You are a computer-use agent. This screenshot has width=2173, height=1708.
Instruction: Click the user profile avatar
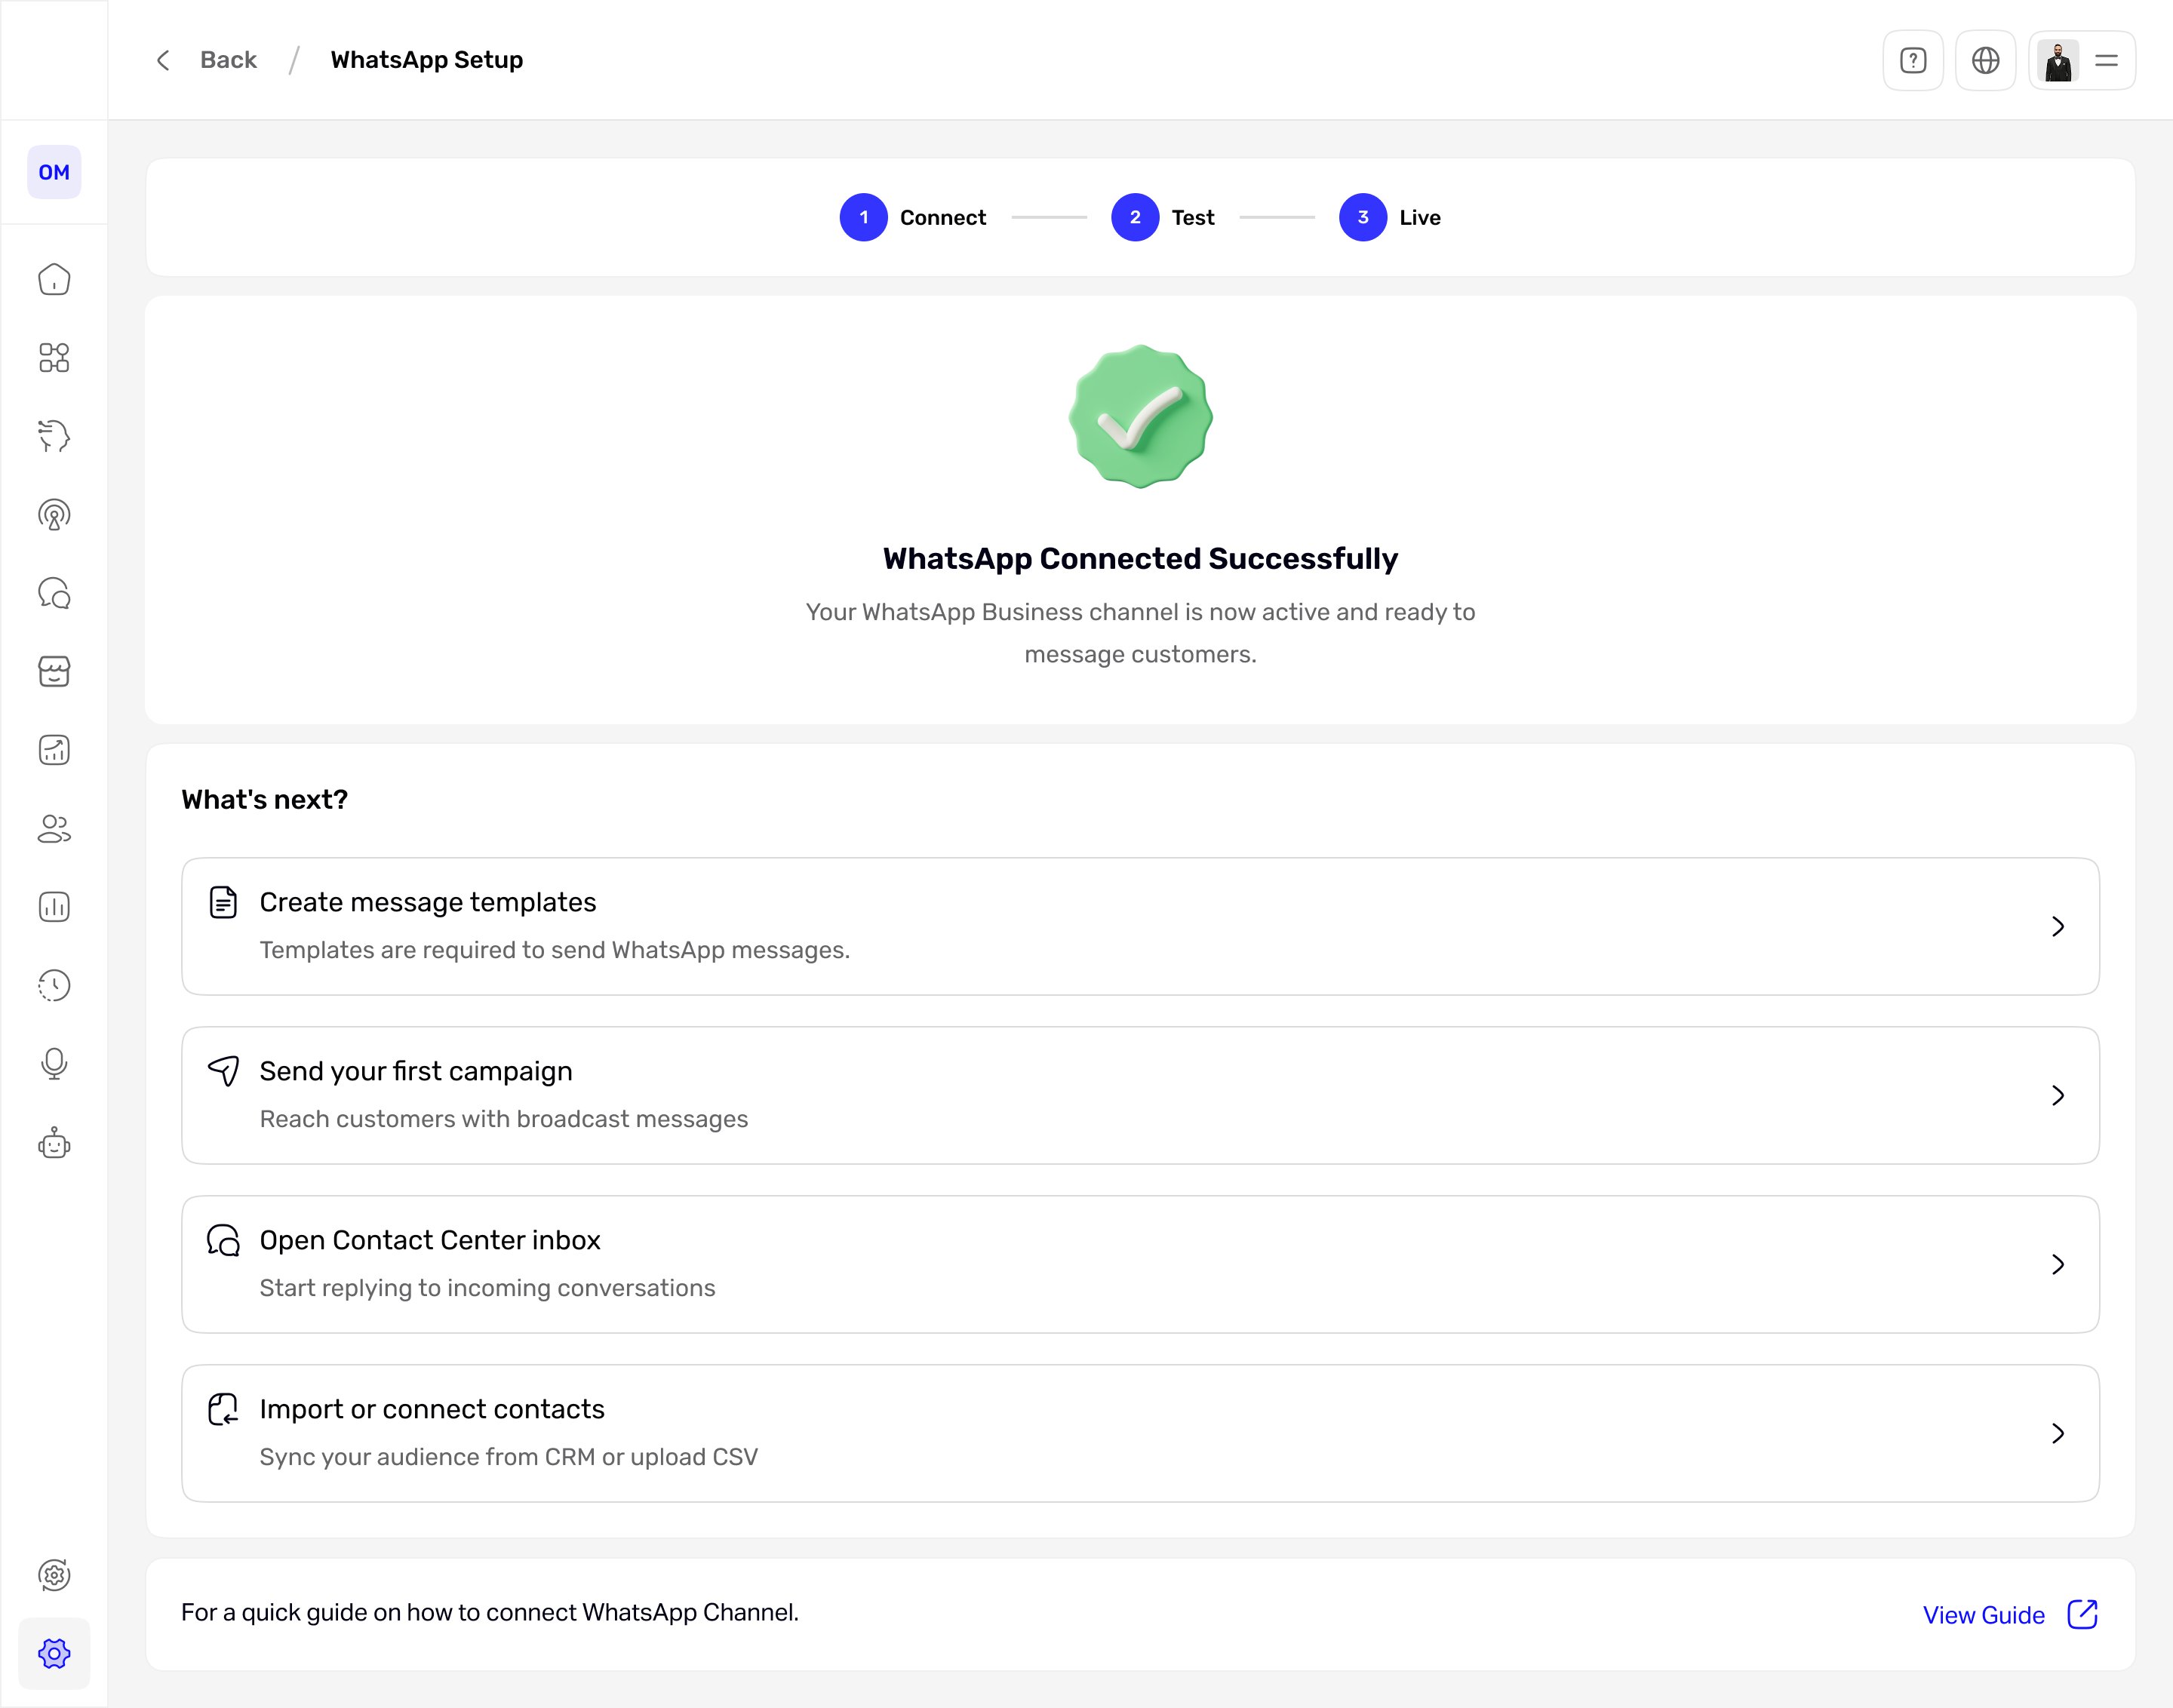coord(2058,61)
